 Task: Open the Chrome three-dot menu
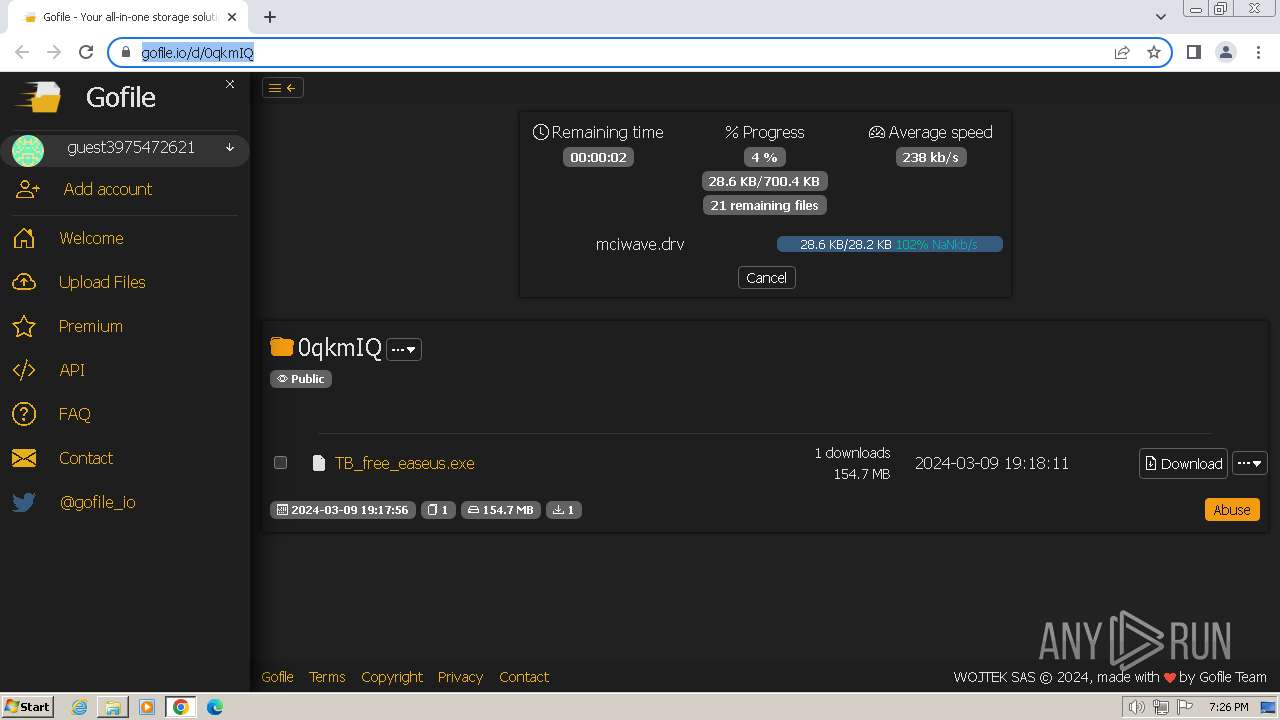click(1258, 52)
